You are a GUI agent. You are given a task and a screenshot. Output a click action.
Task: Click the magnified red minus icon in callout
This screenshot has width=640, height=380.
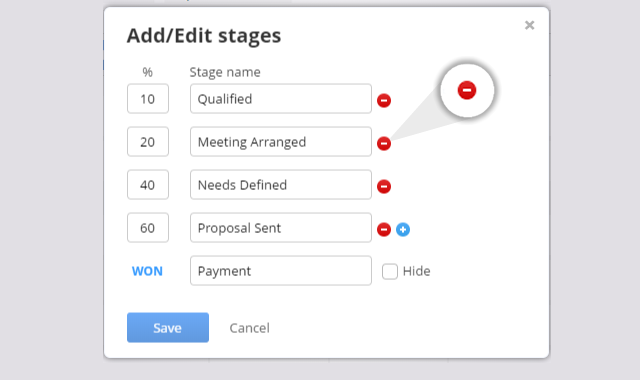tap(467, 90)
